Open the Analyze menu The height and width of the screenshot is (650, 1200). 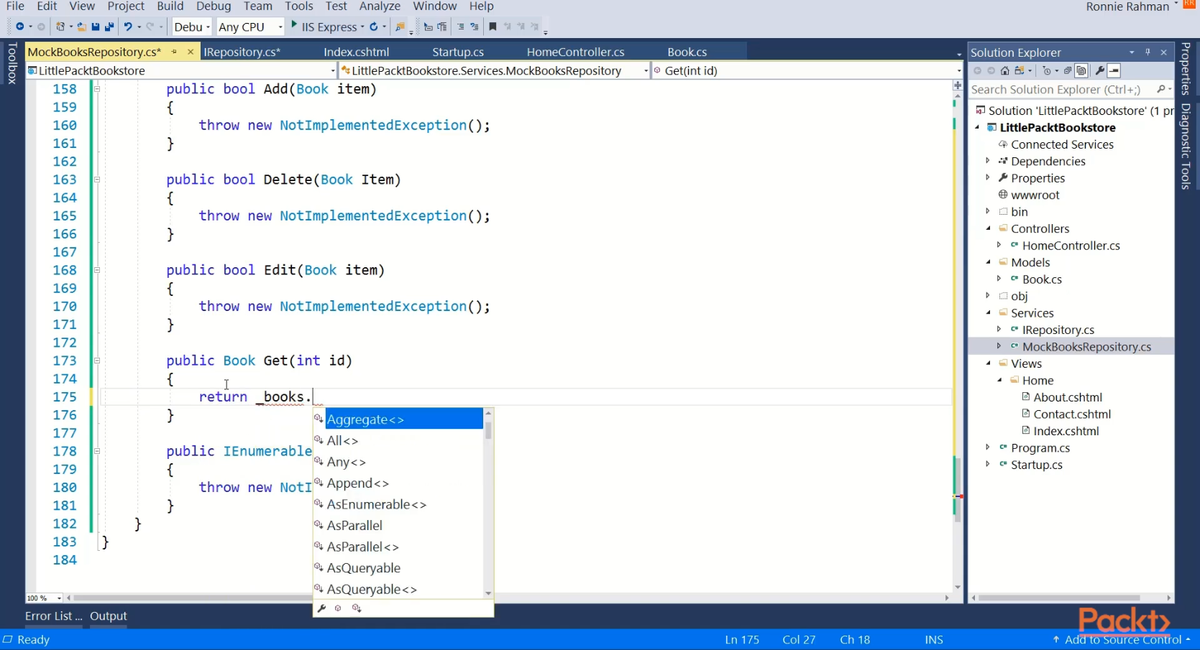click(x=380, y=6)
